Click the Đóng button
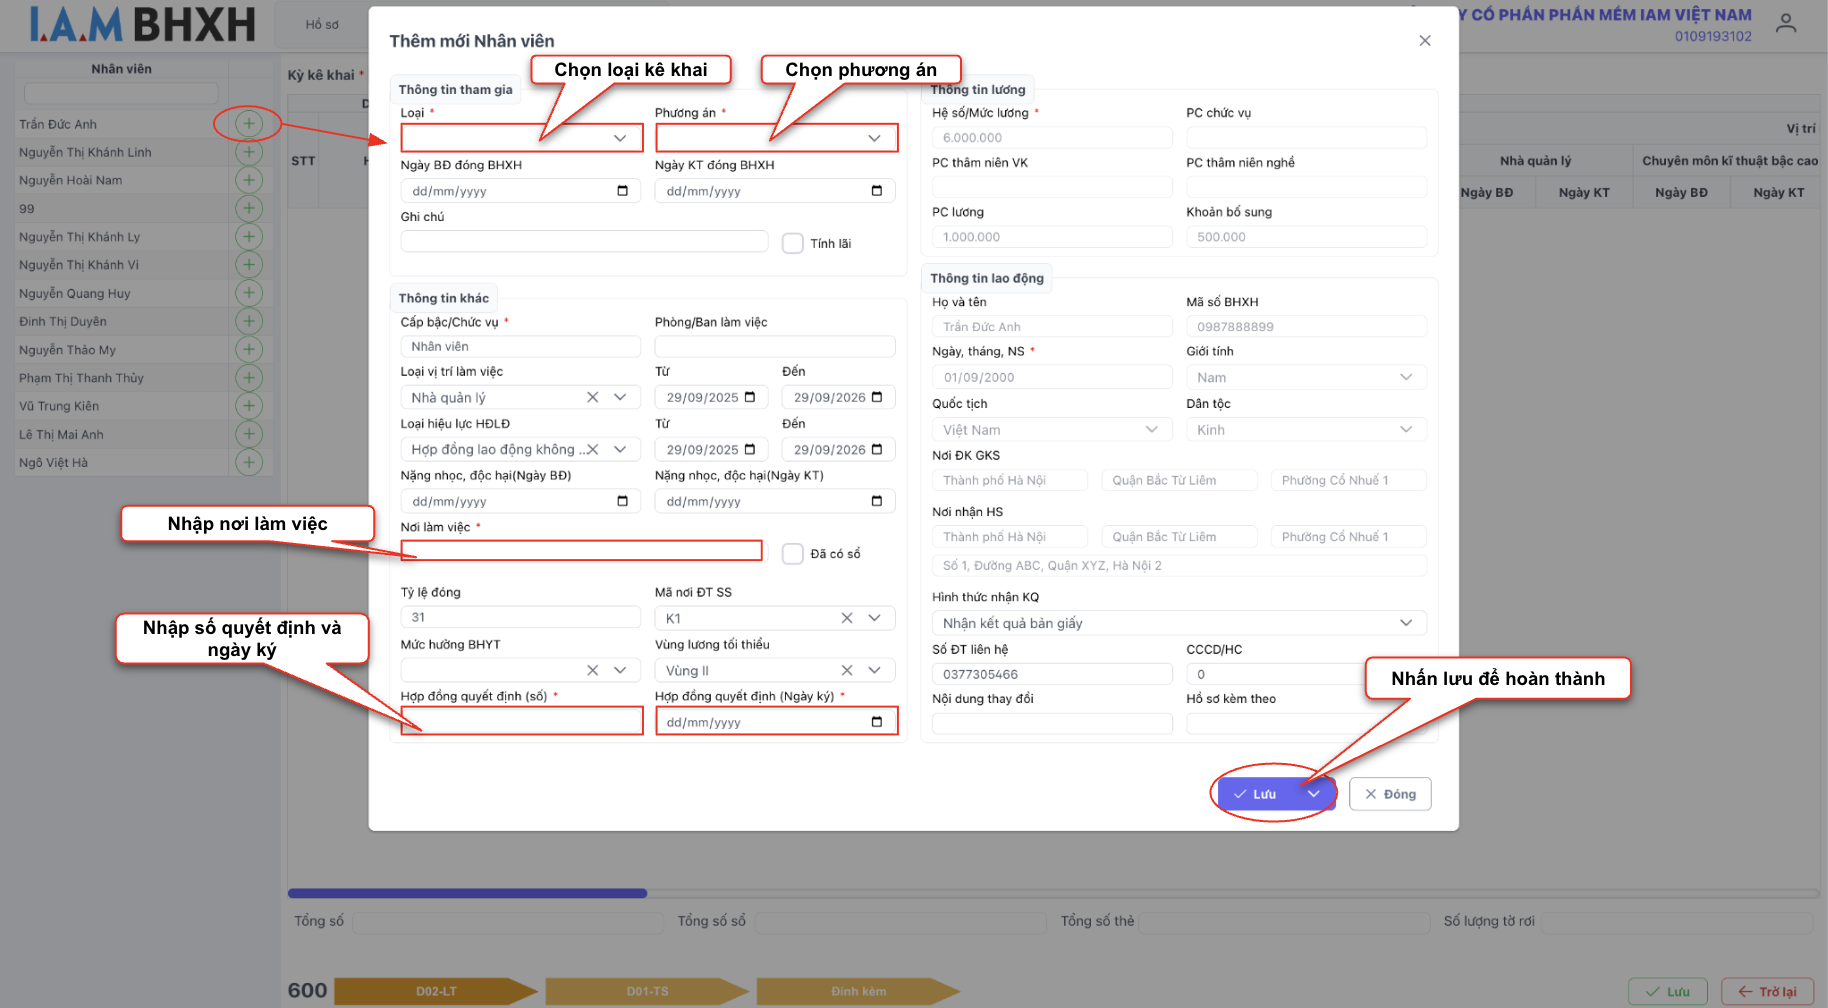The image size is (1828, 1008). (1389, 794)
